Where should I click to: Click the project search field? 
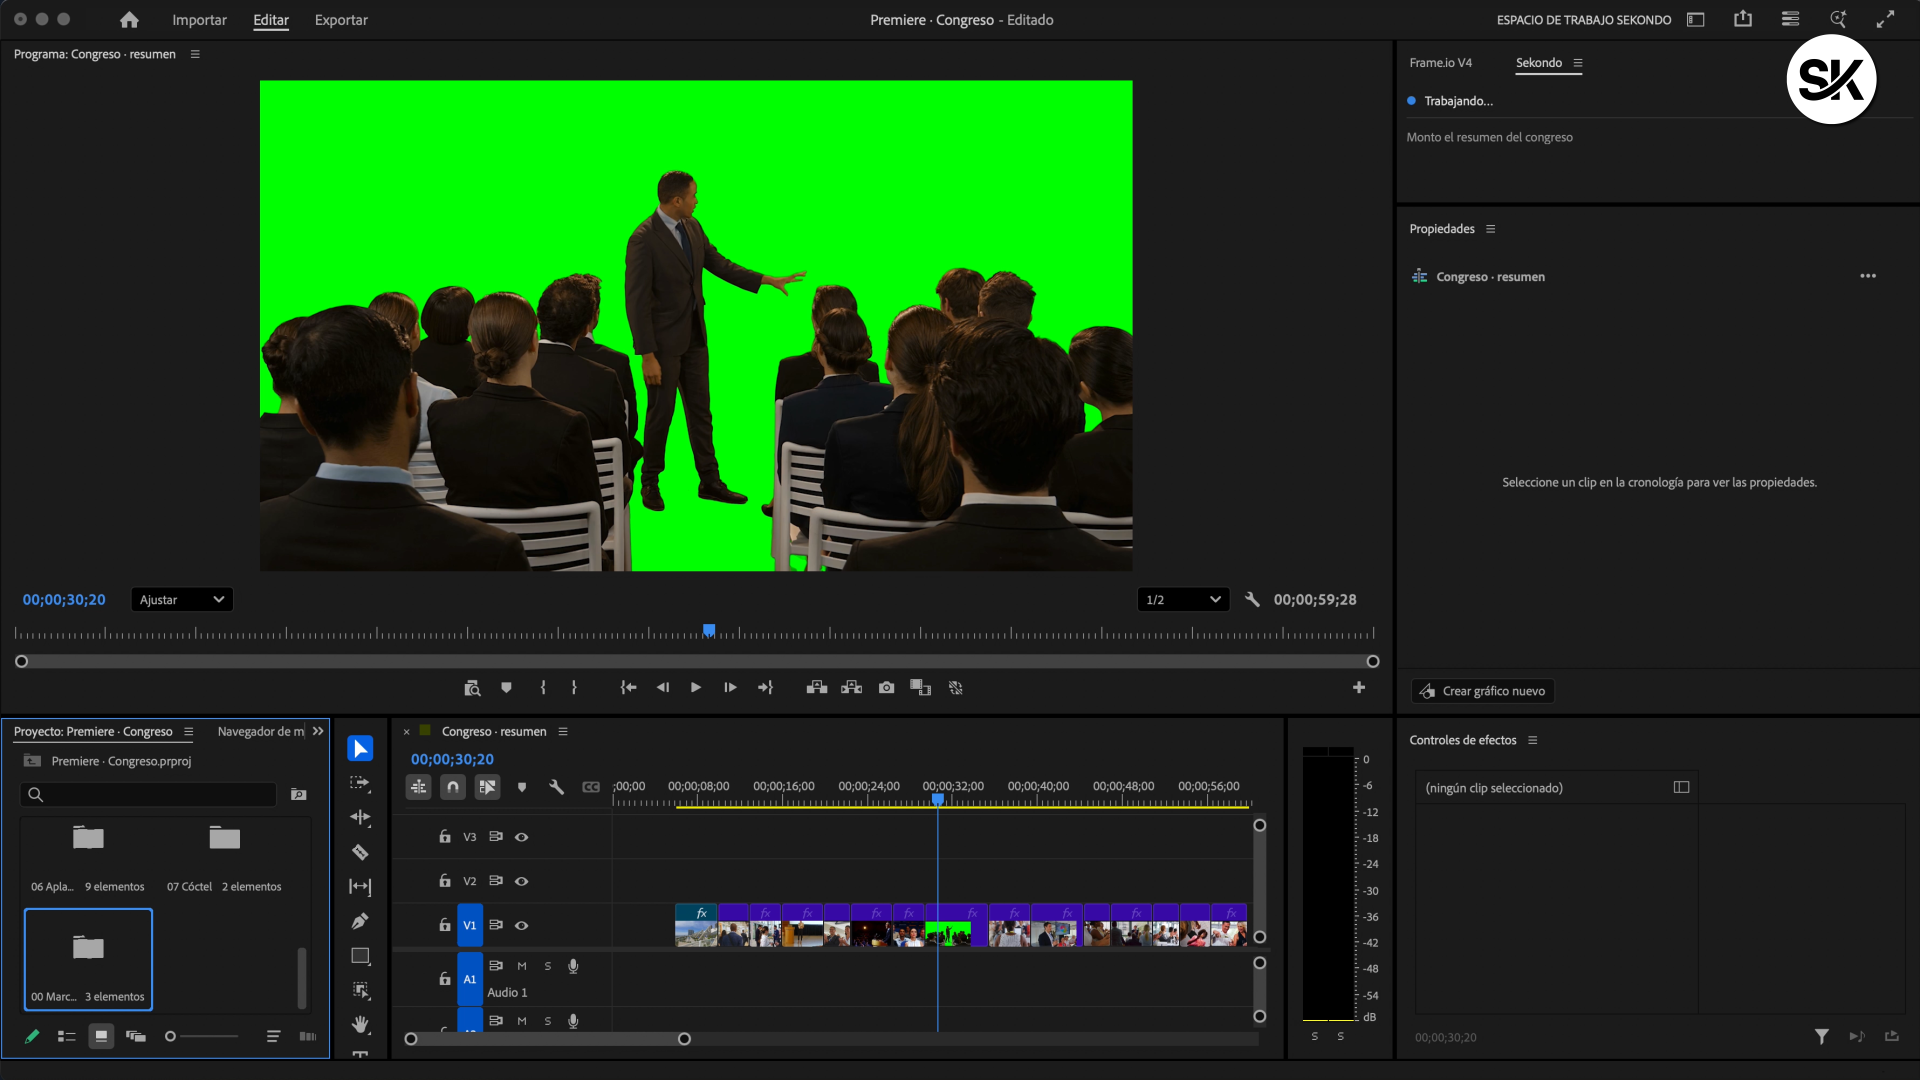pos(148,795)
